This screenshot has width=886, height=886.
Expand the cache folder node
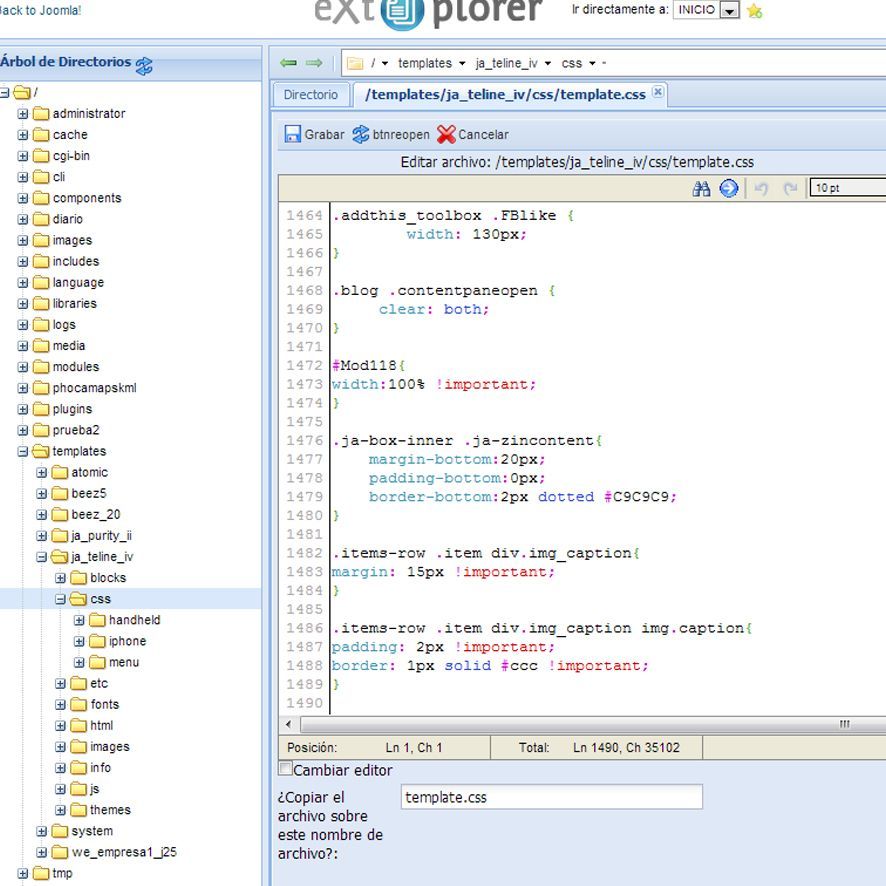point(23,134)
